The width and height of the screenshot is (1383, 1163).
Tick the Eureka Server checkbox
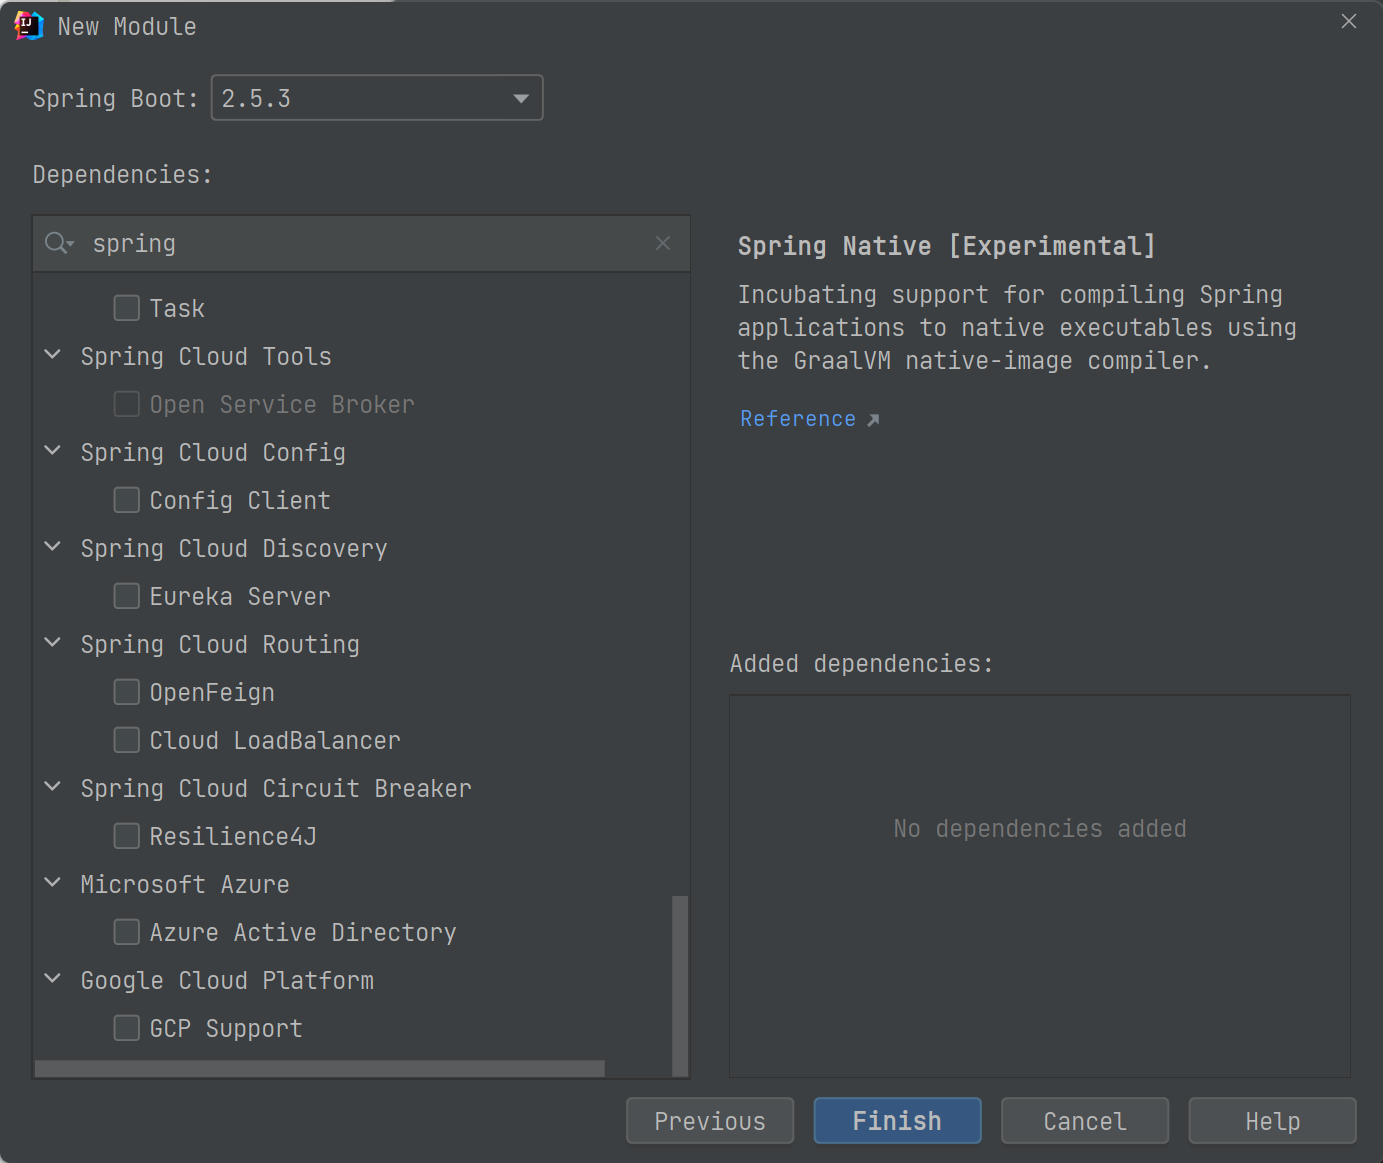pyautogui.click(x=127, y=596)
